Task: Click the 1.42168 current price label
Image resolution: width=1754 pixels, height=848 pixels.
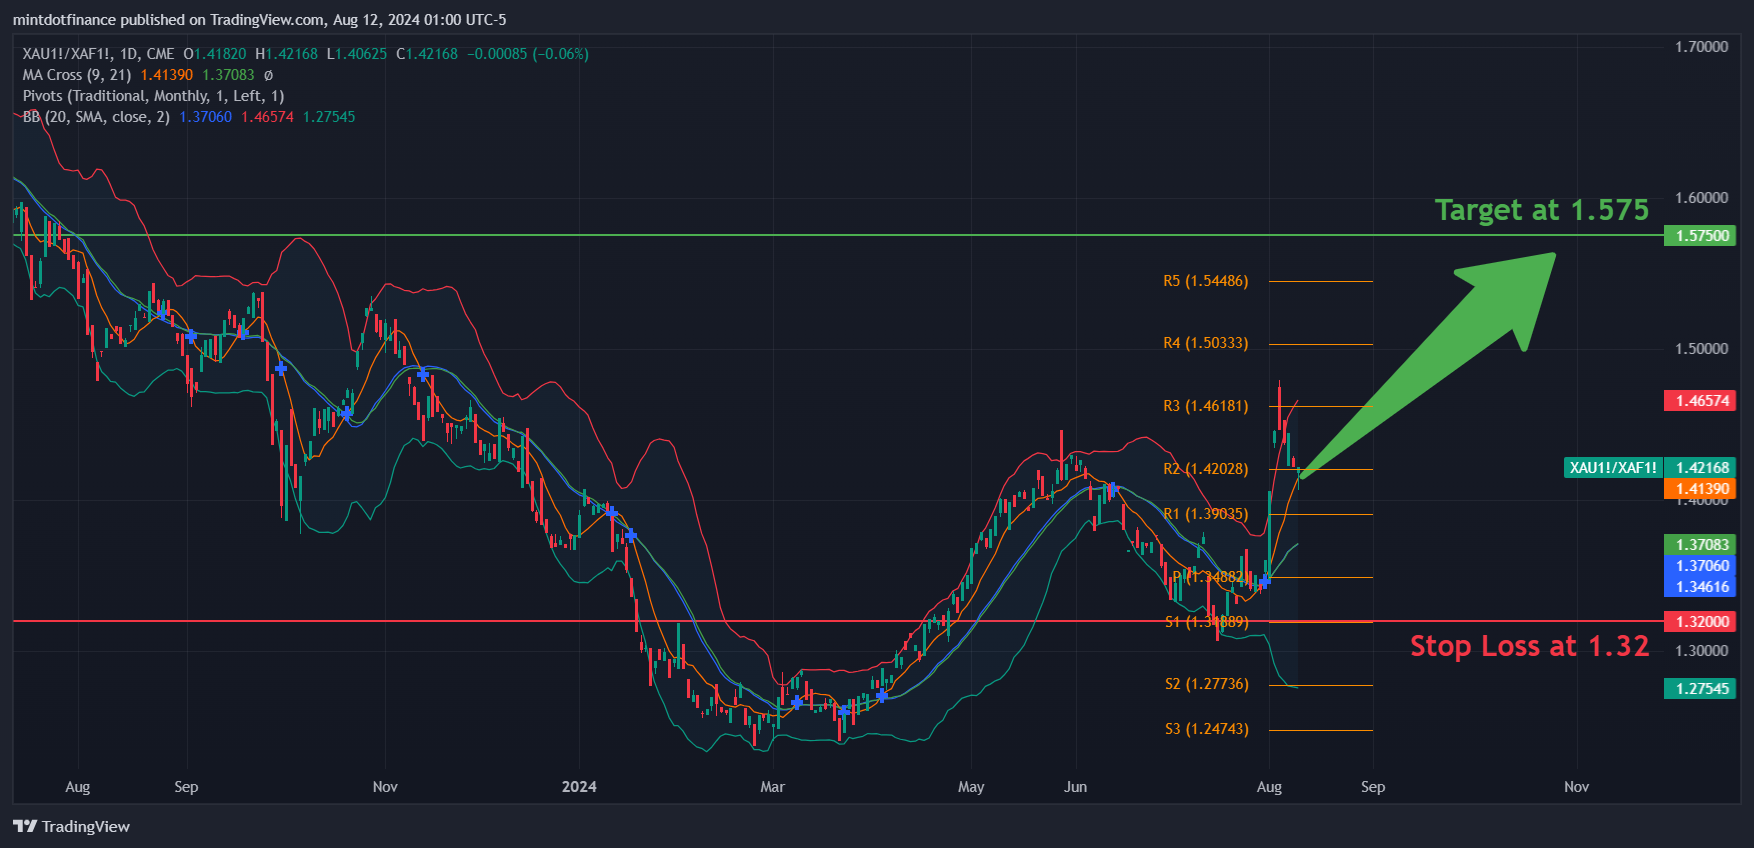Action: 1700,468
